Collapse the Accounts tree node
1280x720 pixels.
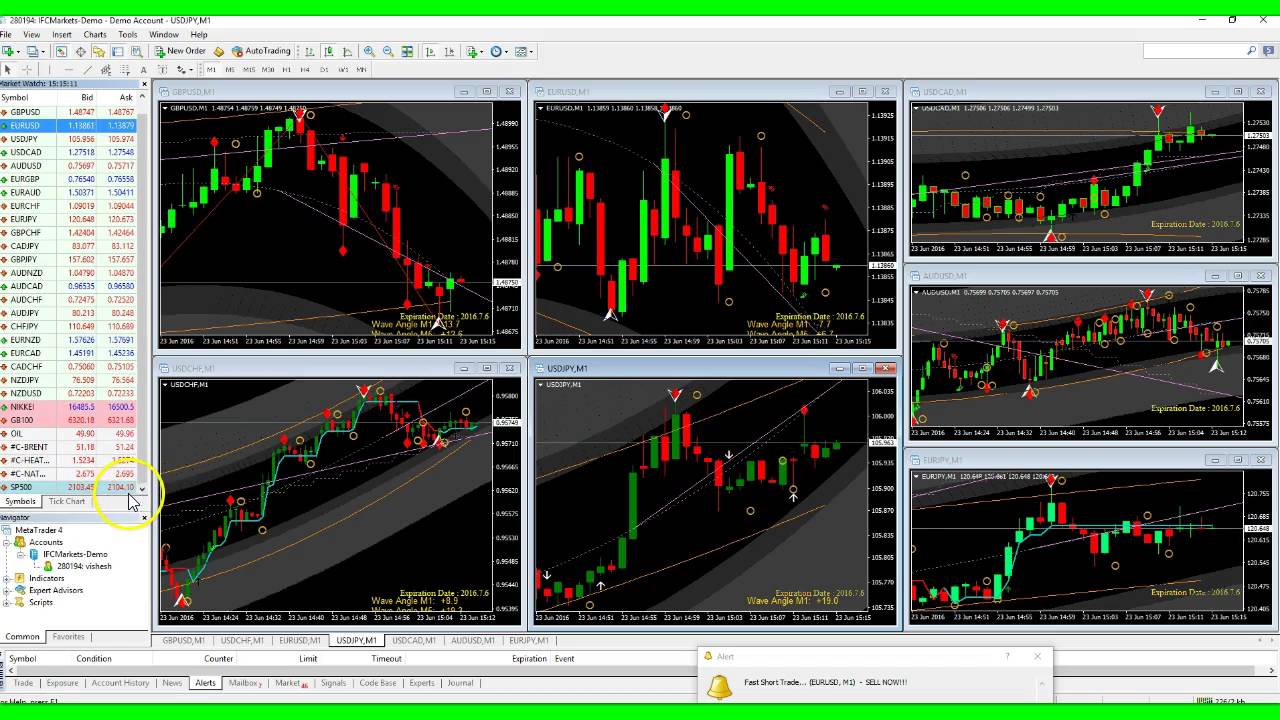pos(7,542)
